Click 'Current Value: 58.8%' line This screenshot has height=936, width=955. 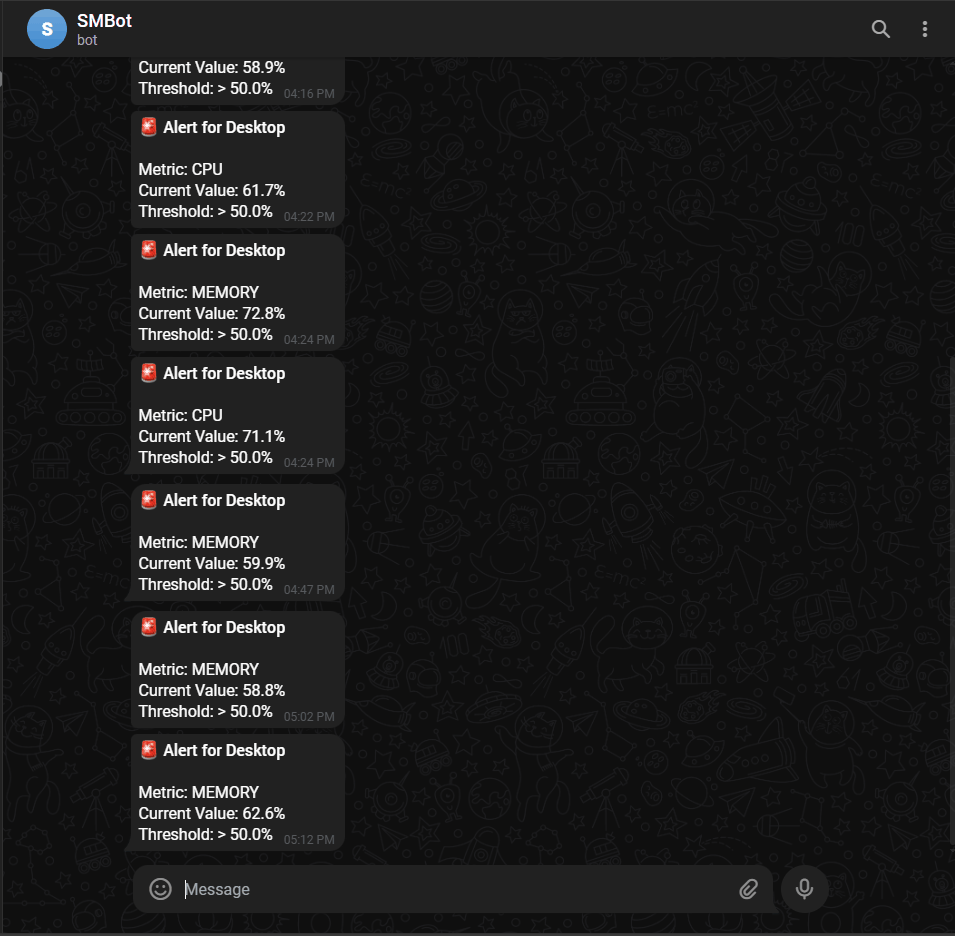[211, 691]
